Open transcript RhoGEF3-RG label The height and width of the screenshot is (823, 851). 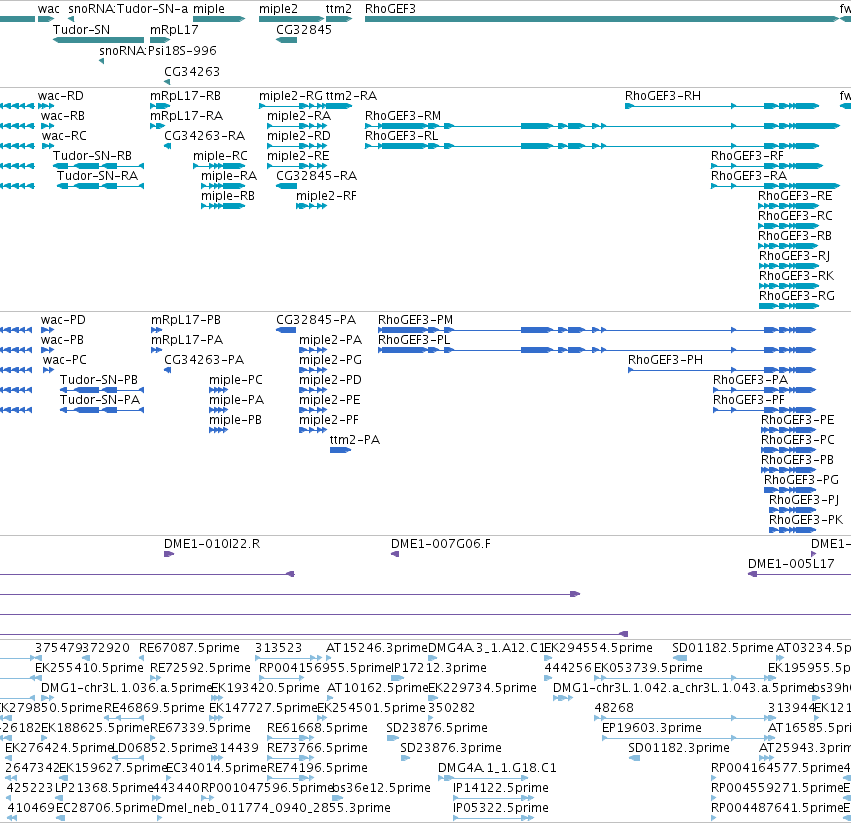[x=797, y=296]
